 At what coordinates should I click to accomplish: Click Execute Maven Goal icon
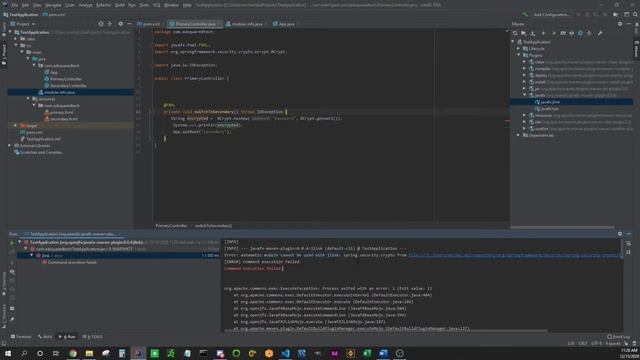point(563,33)
